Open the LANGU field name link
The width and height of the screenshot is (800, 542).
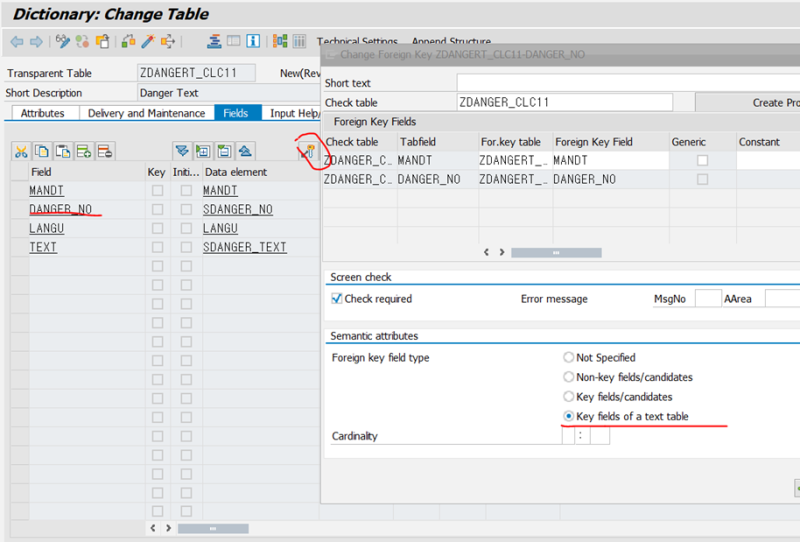click(46, 228)
